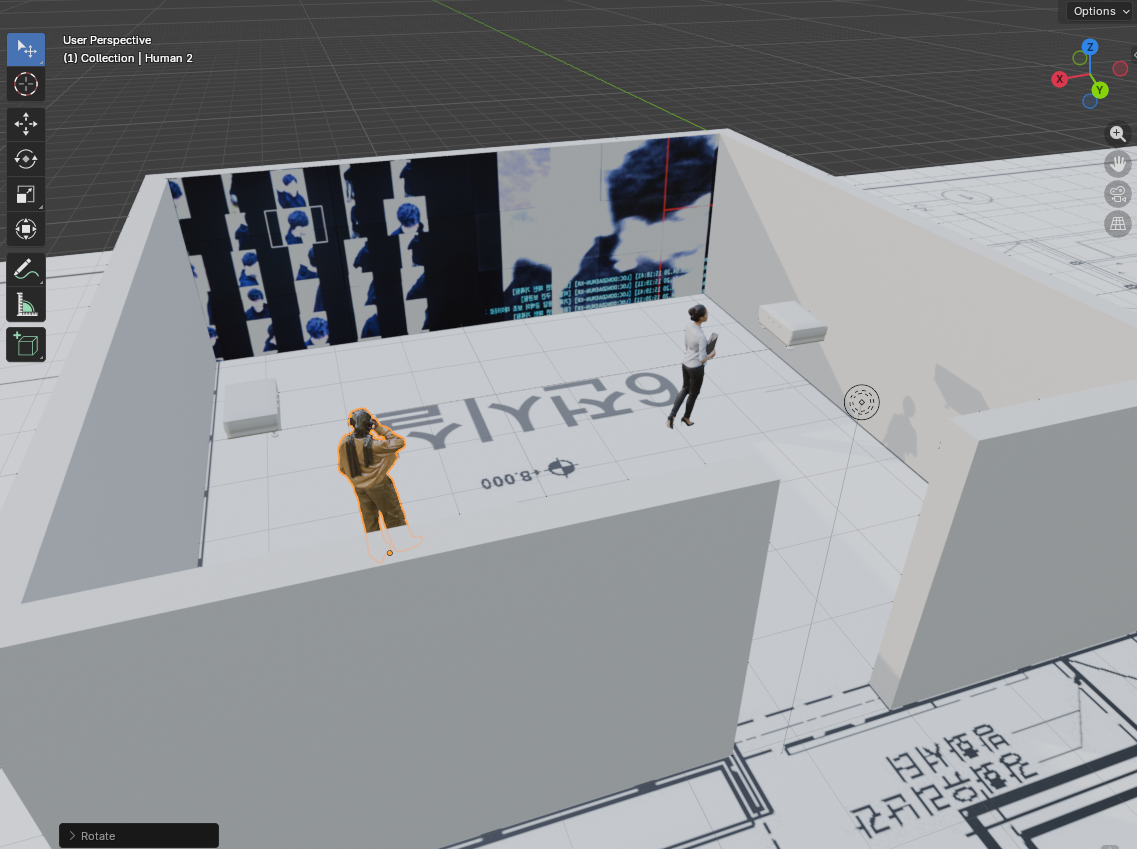Click the negative Z axis circle on gizmo
The width and height of the screenshot is (1137, 849).
pos(1090,102)
